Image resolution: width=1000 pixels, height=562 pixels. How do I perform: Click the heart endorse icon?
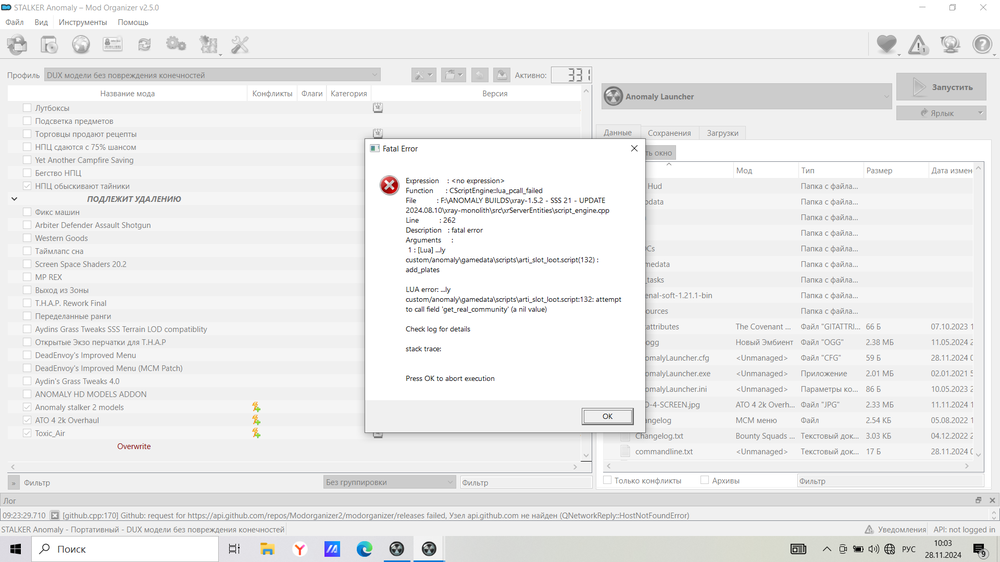[x=886, y=44]
